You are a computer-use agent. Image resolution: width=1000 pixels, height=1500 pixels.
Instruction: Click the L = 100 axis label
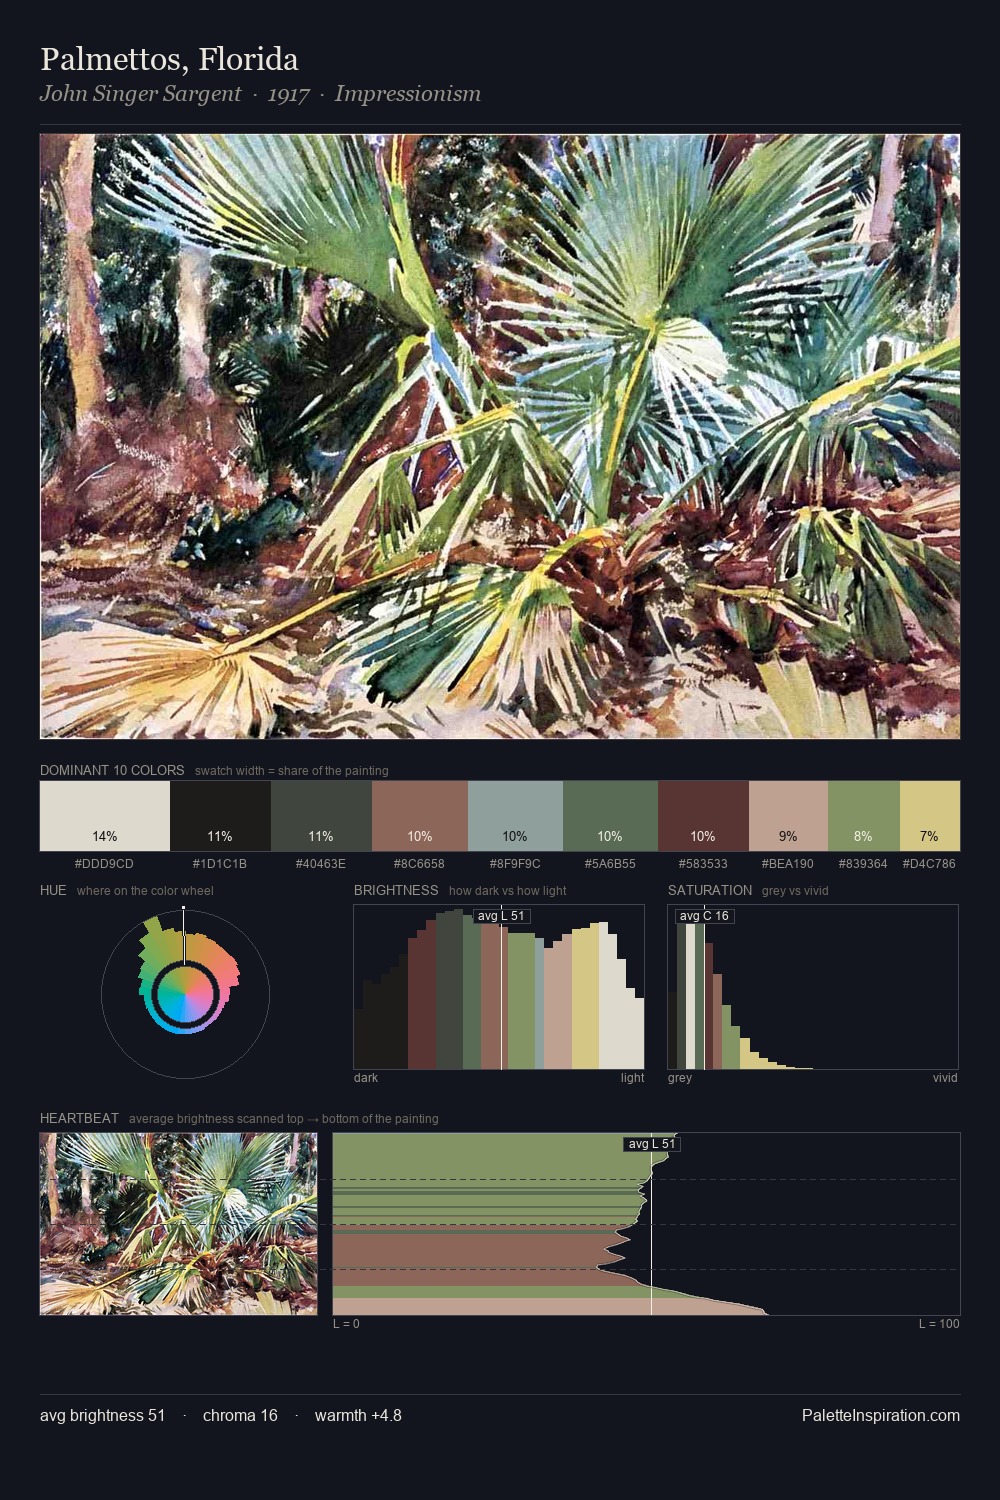939,1324
